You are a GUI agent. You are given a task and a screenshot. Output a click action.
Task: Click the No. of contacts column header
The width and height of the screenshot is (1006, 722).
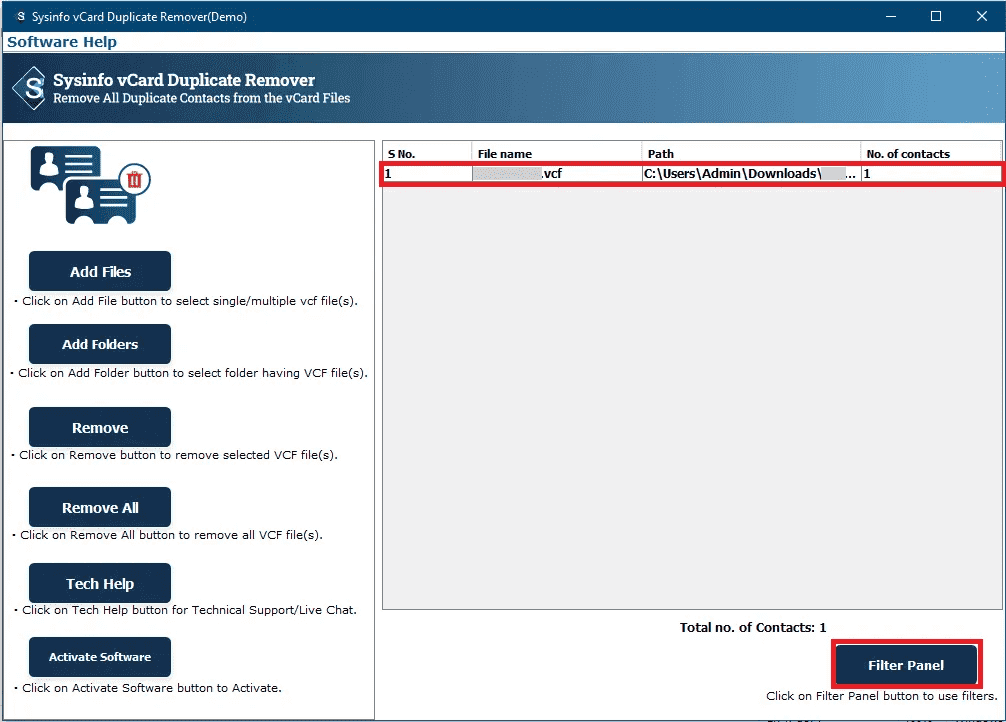pos(907,153)
